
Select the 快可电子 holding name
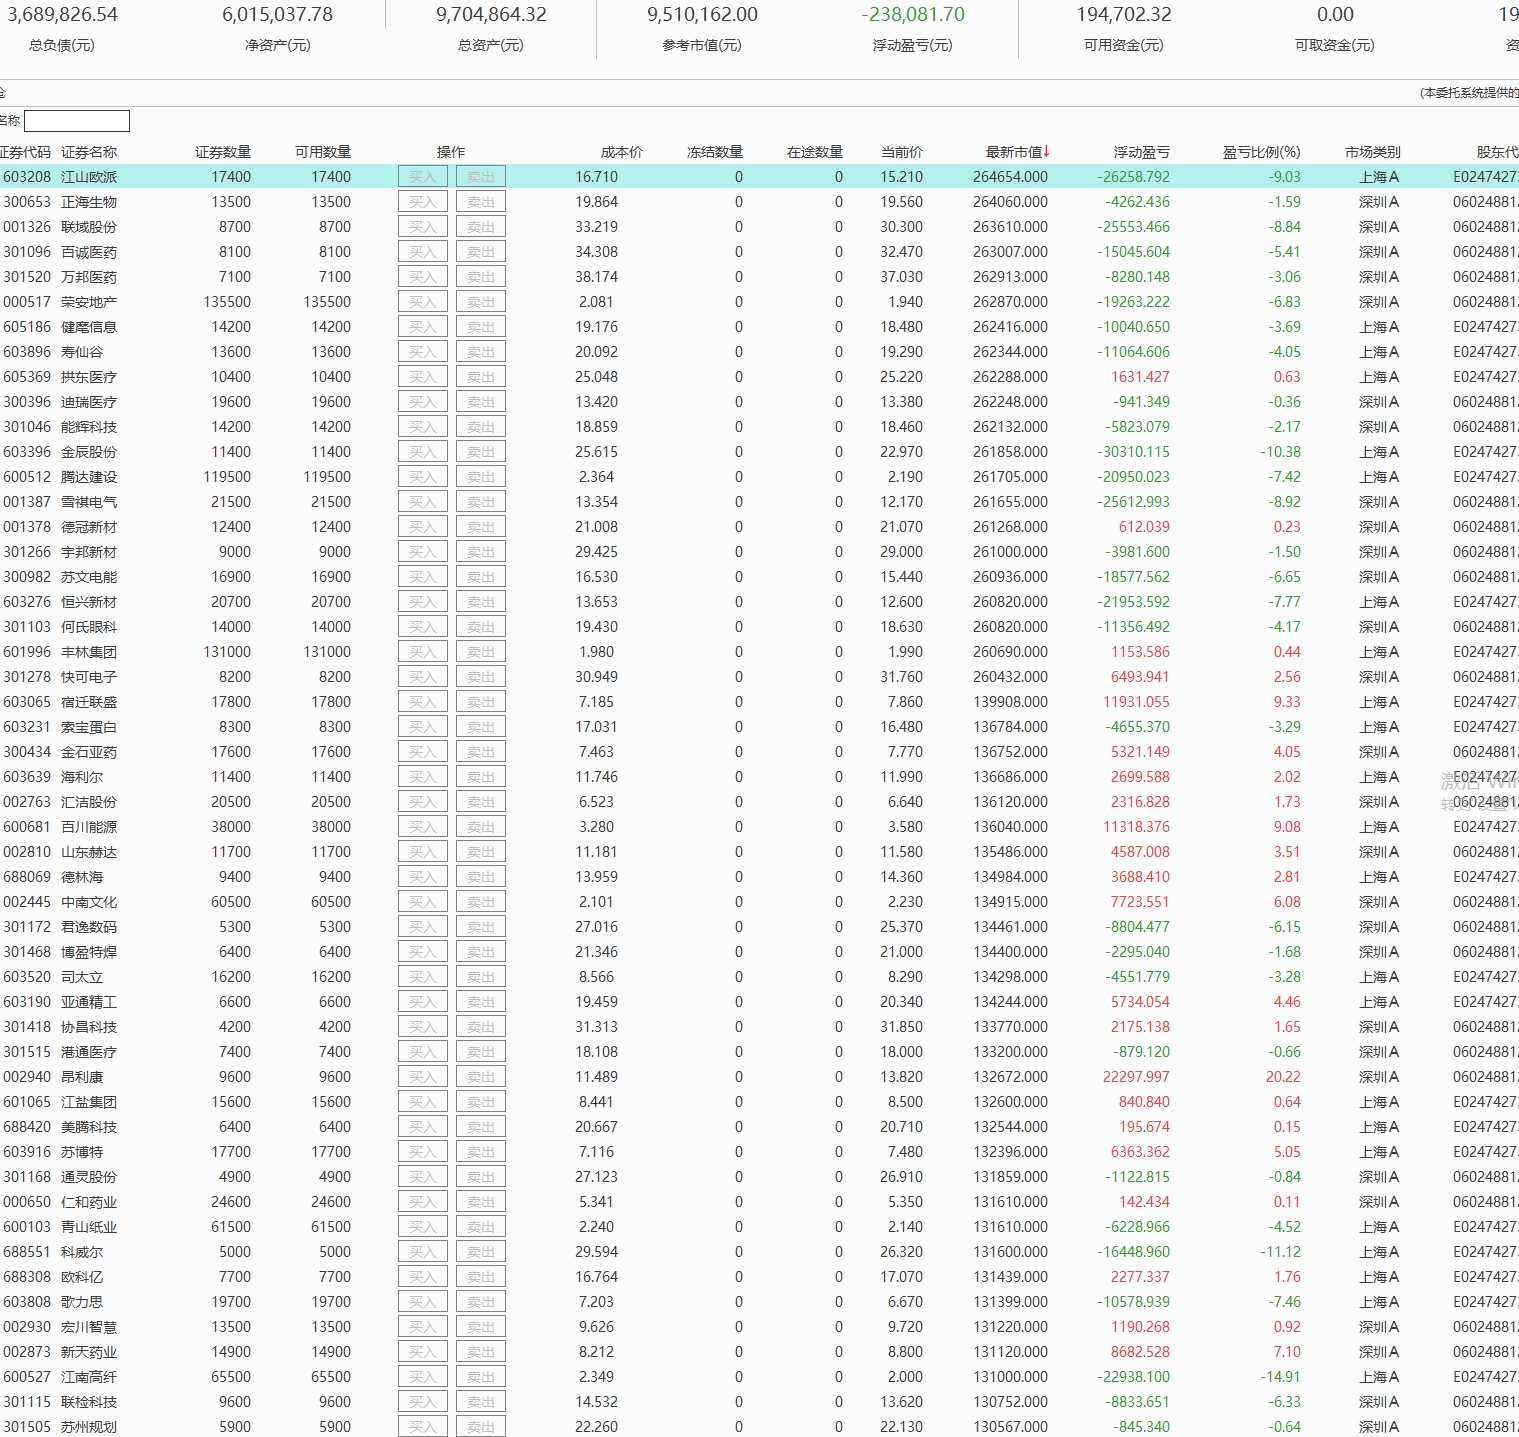pyautogui.click(x=89, y=677)
